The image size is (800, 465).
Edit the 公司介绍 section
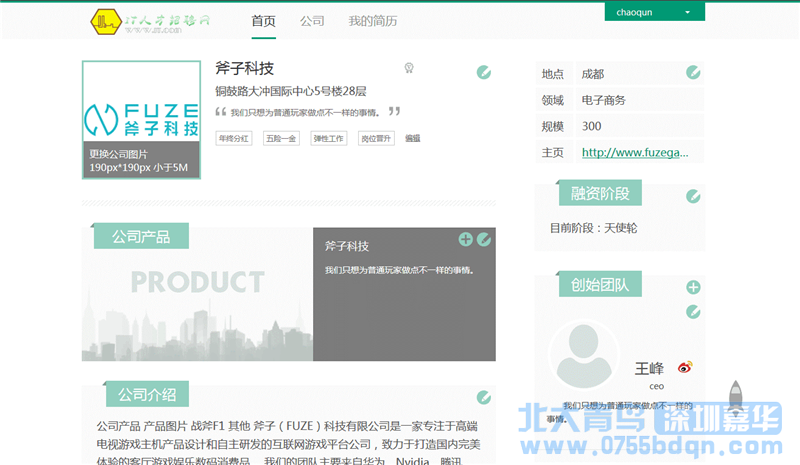pos(484,397)
